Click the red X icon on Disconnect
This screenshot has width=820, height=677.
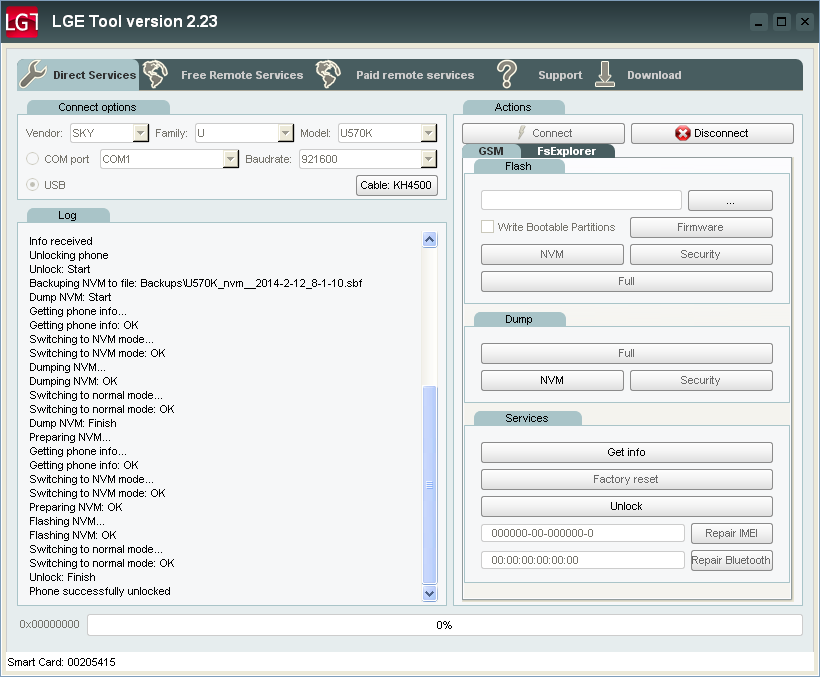[x=682, y=133]
